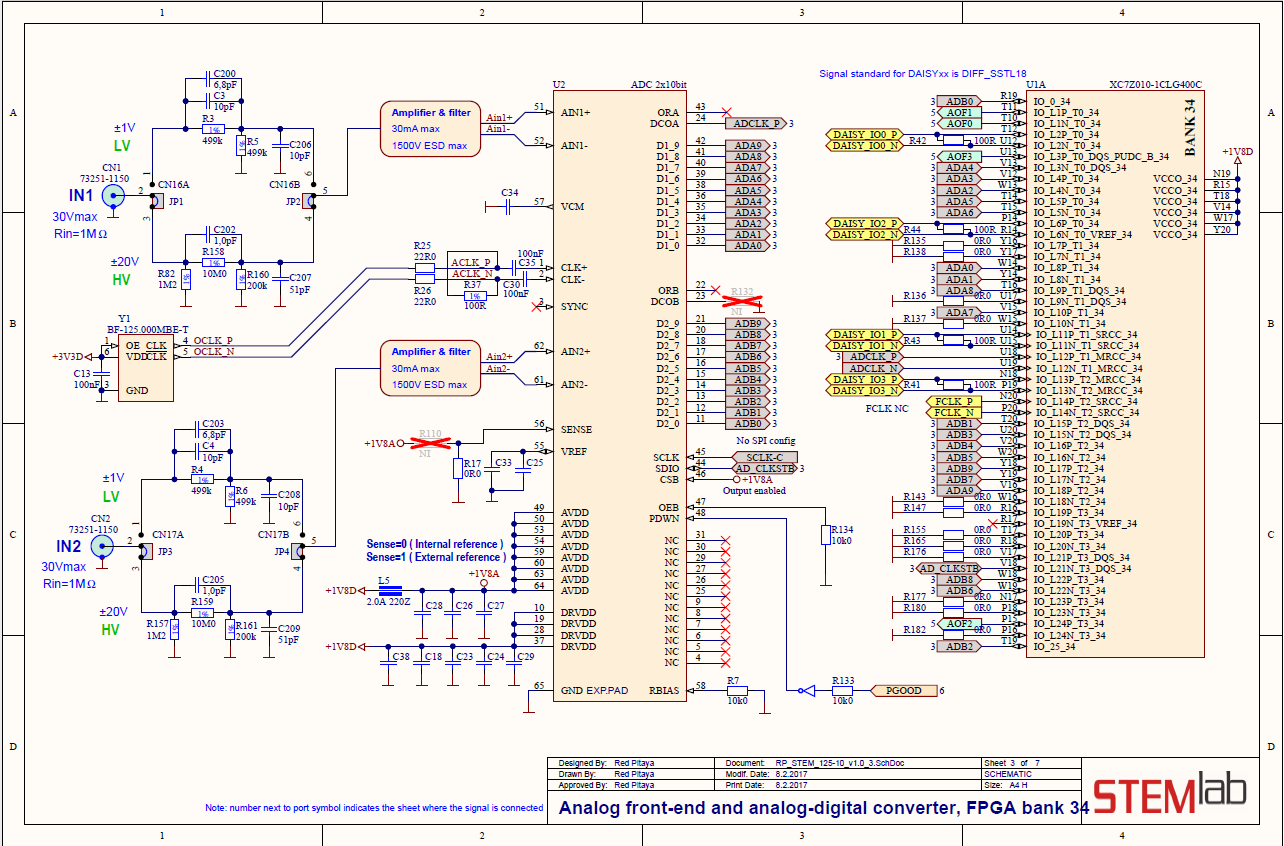Click the C34 capacitor symbol at VCM
This screenshot has height=846, width=1284.
[510, 206]
